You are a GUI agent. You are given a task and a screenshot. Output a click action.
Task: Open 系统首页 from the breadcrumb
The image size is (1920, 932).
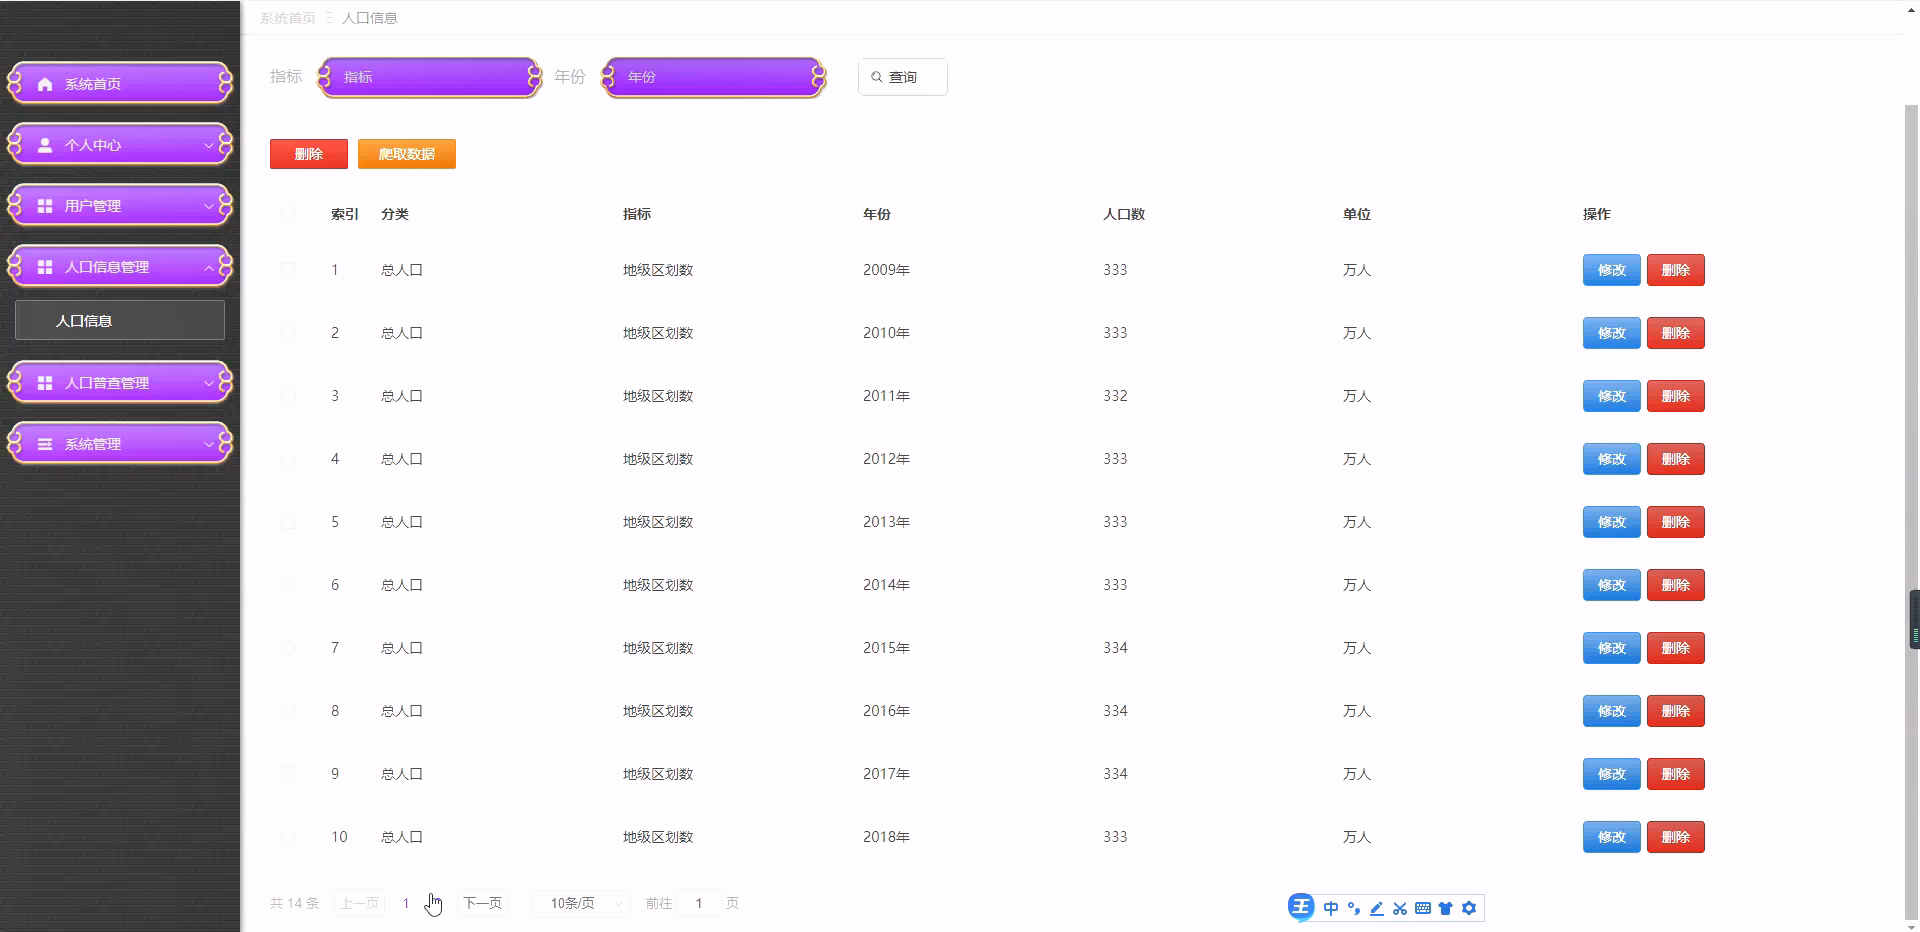pos(288,17)
